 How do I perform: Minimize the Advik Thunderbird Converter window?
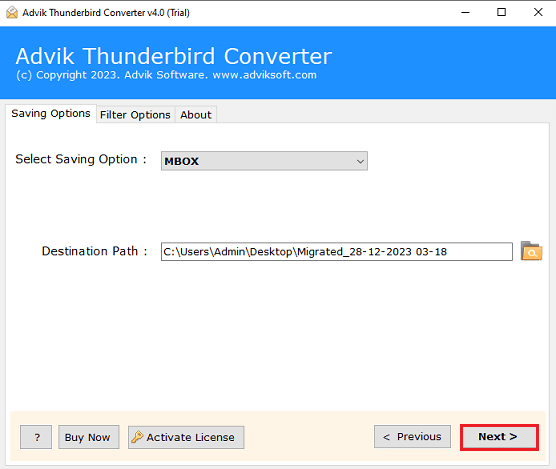(x=465, y=12)
